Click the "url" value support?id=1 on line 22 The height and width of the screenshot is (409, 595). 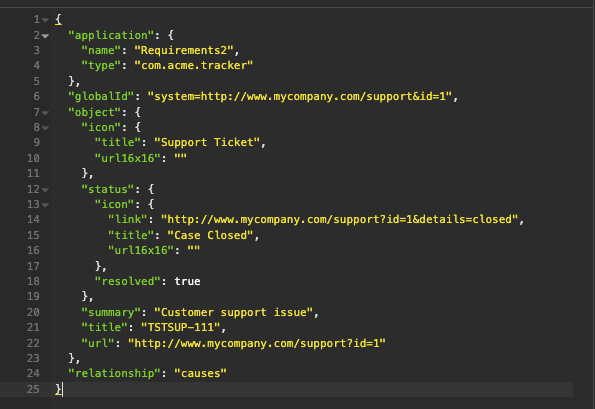pos(257,343)
